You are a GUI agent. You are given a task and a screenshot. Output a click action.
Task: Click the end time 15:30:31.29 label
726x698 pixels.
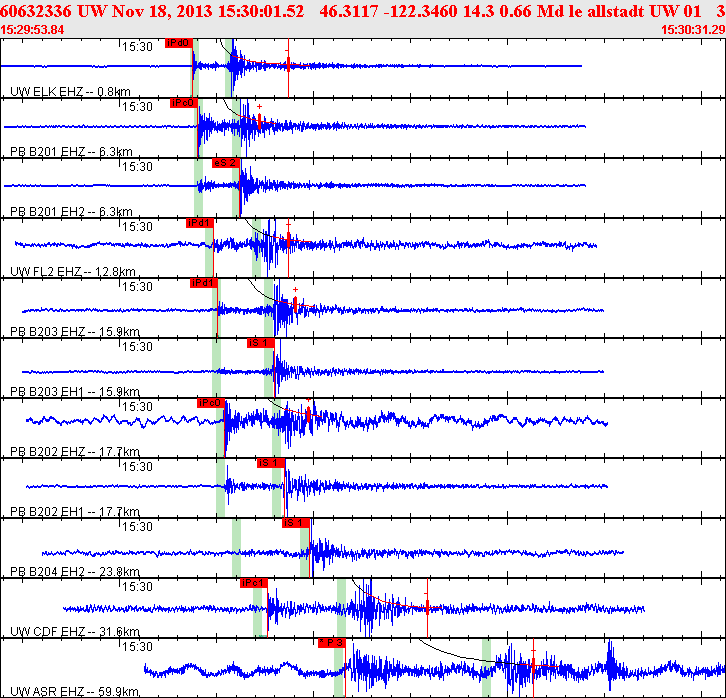click(x=693, y=30)
